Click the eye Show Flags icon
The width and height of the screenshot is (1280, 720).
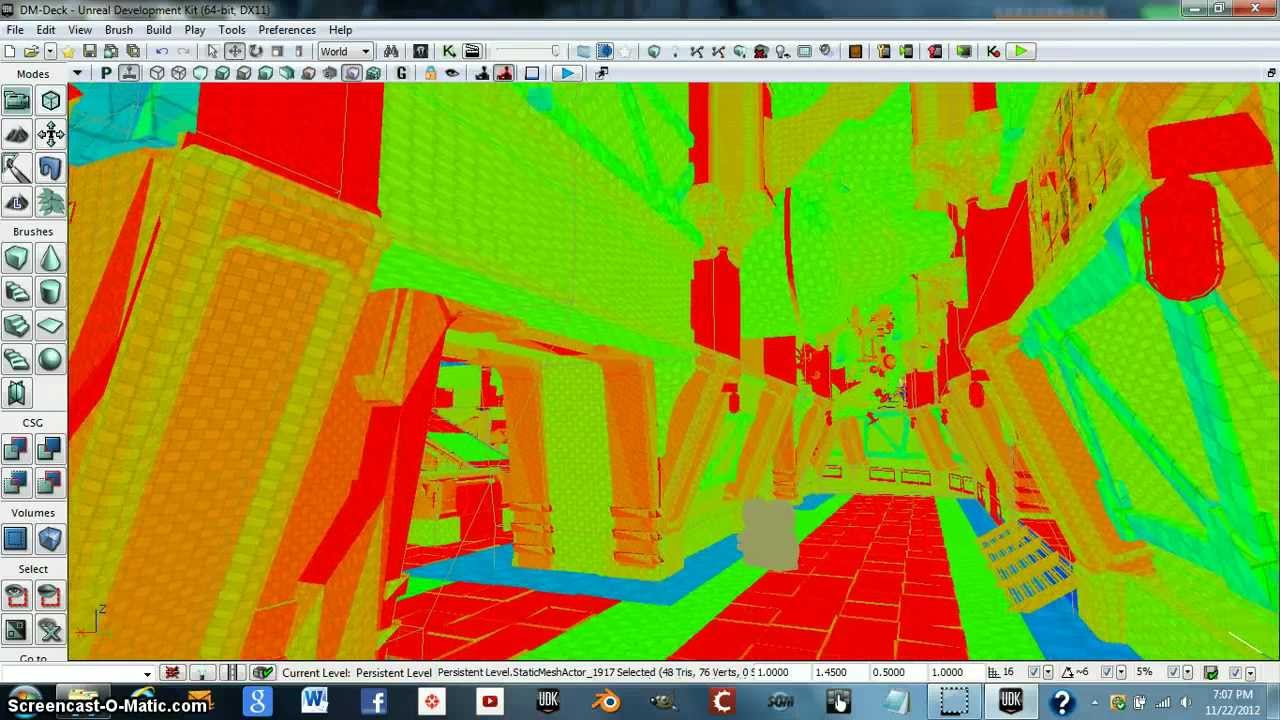point(452,73)
